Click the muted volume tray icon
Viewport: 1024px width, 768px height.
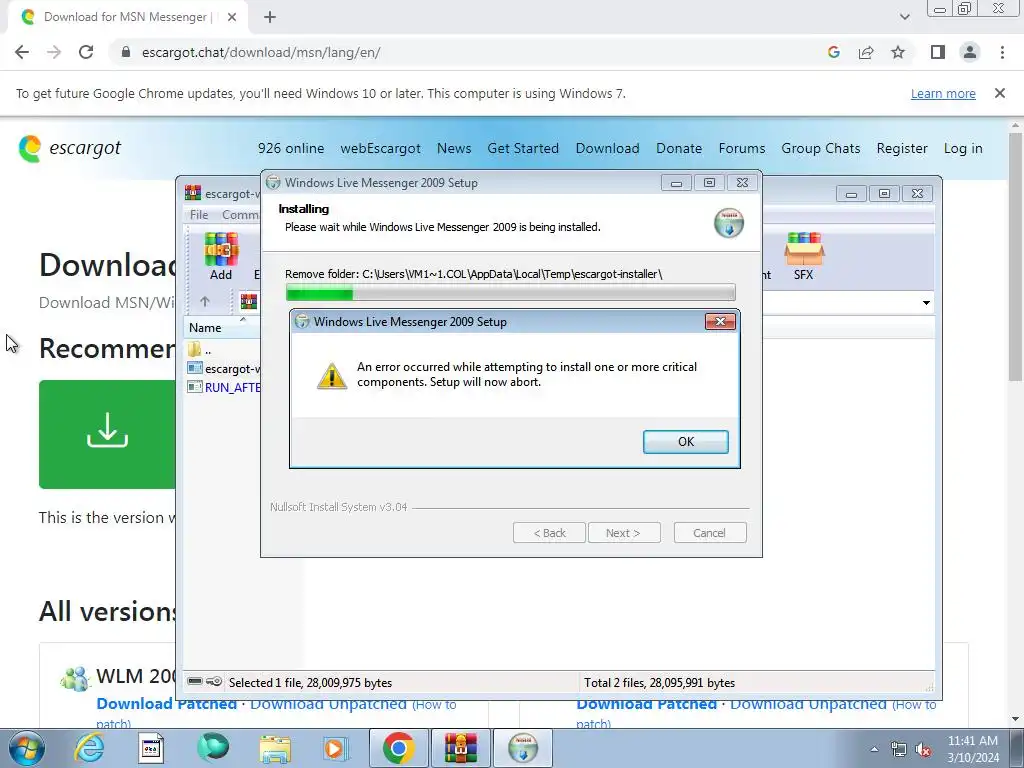[923, 749]
